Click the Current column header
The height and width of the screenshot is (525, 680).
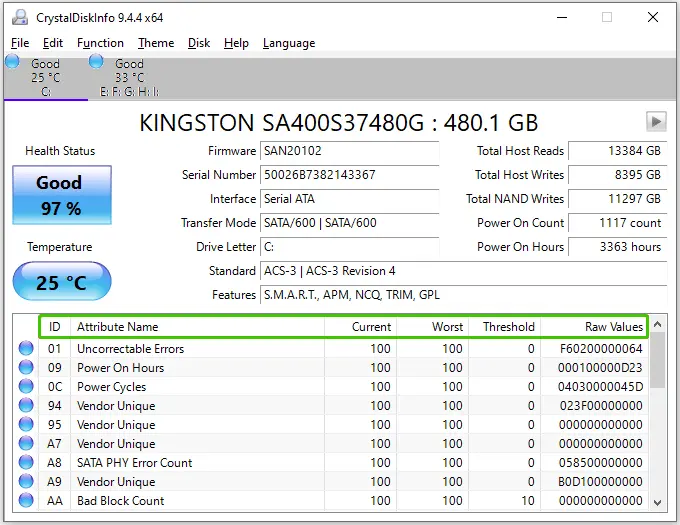pos(360,326)
